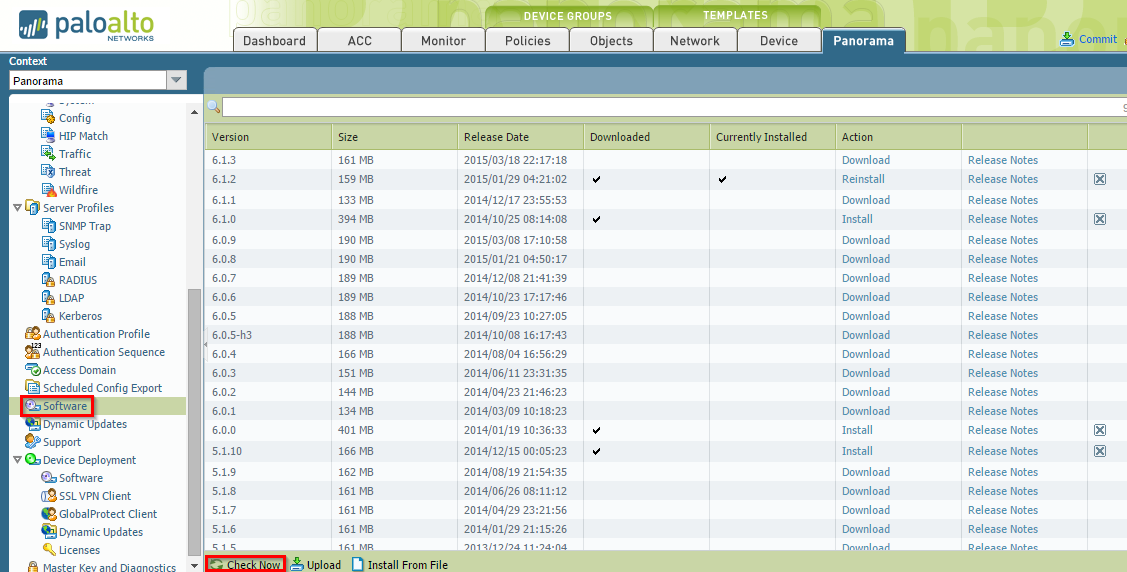1127x572 pixels.
Task: Select the Panorama tab
Action: [864, 40]
